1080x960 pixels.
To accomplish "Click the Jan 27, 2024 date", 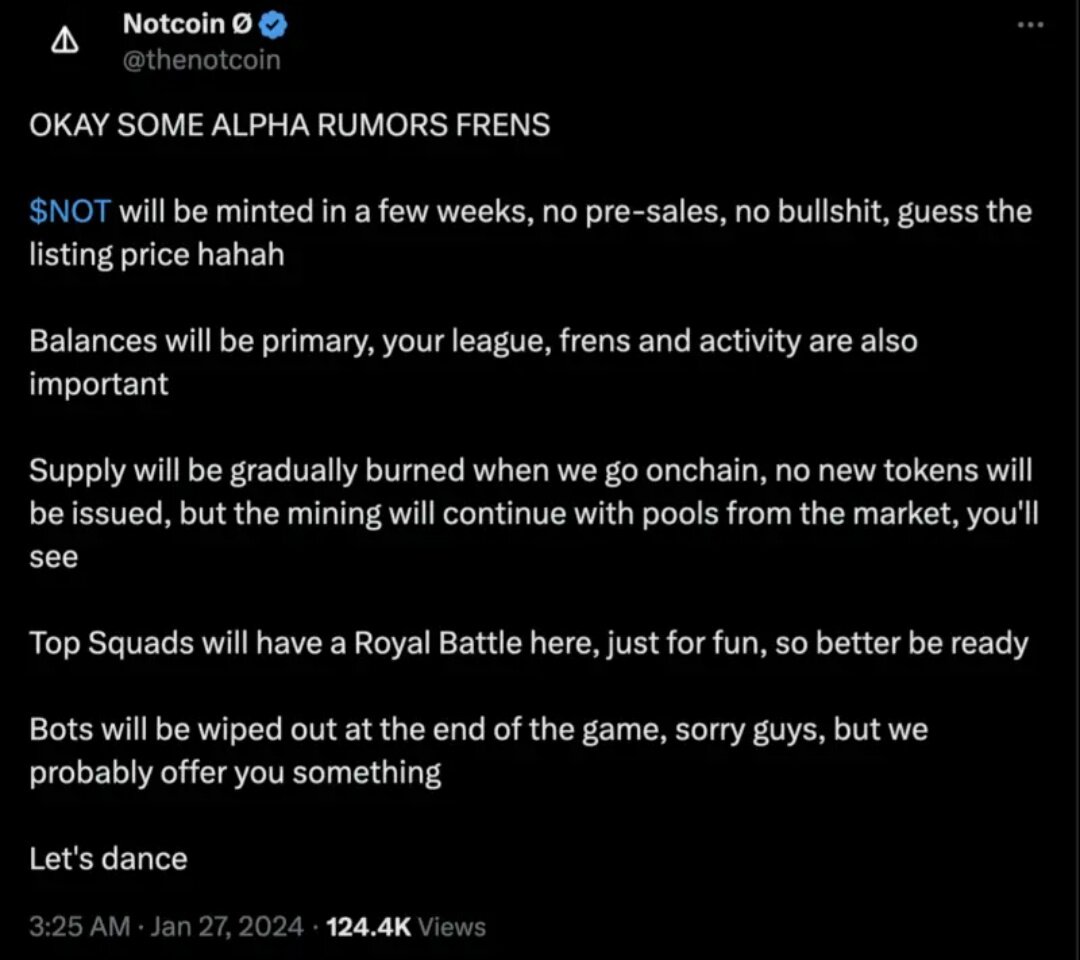I will [230, 927].
